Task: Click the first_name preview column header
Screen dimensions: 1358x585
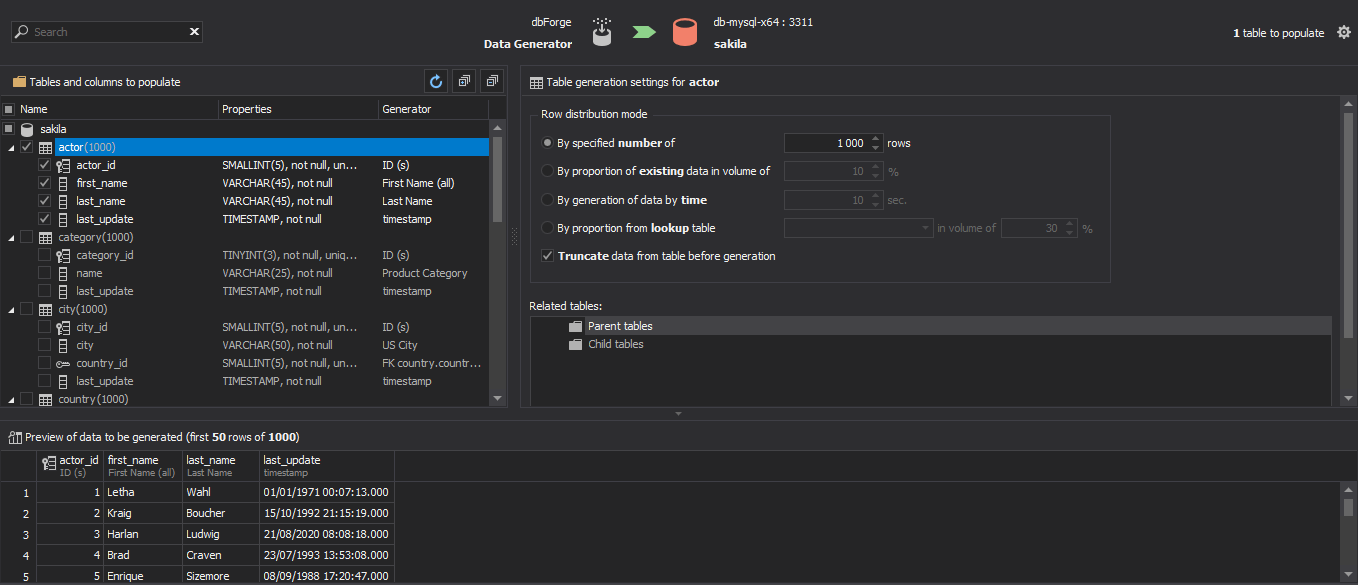Action: tap(143, 466)
